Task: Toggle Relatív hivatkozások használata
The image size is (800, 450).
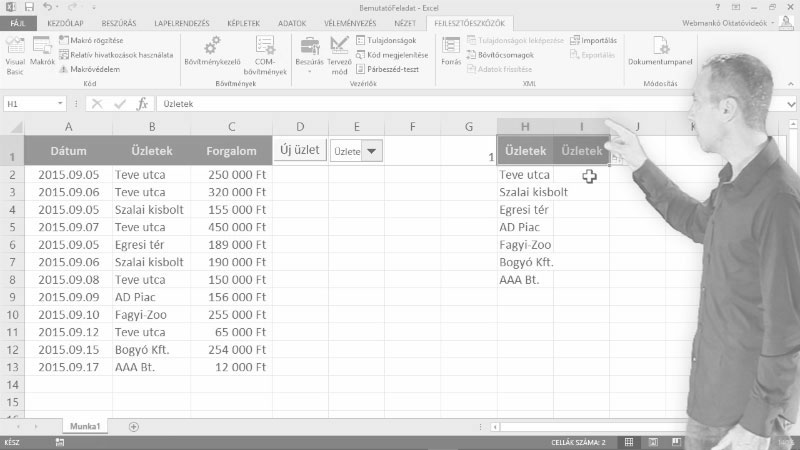Action: pos(116,55)
